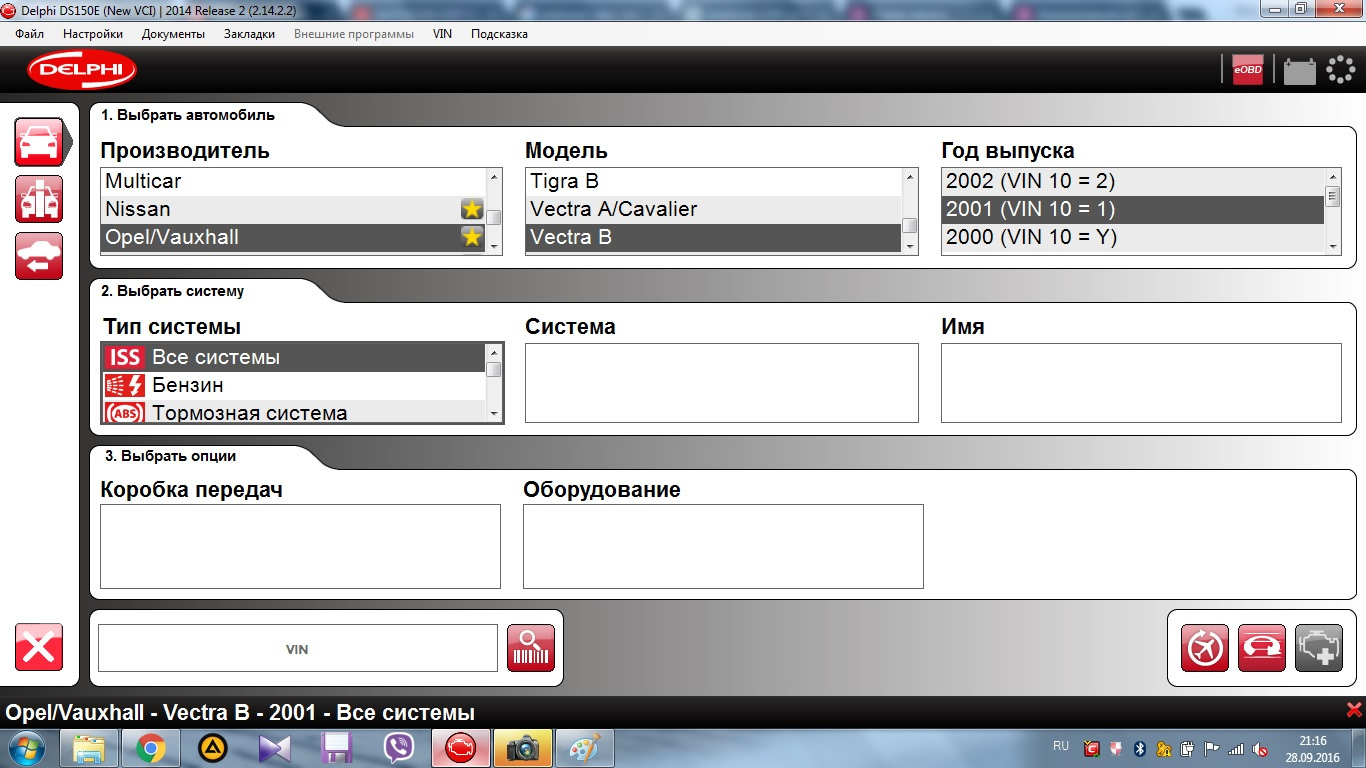Open Visual Studio from the taskbar
Screen dimensions: 1366x768
point(274,748)
